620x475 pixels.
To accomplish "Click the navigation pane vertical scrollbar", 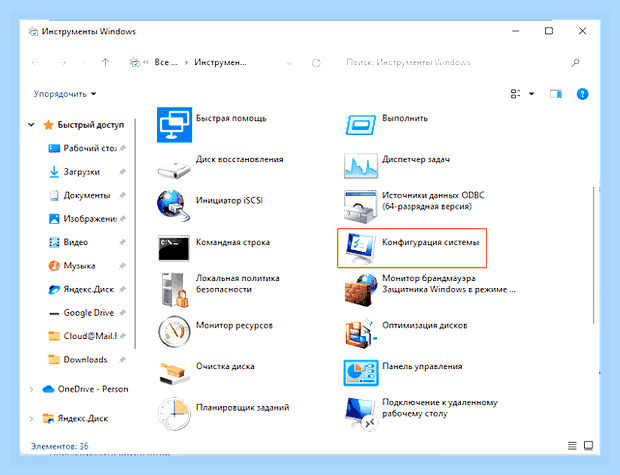I will (135, 233).
